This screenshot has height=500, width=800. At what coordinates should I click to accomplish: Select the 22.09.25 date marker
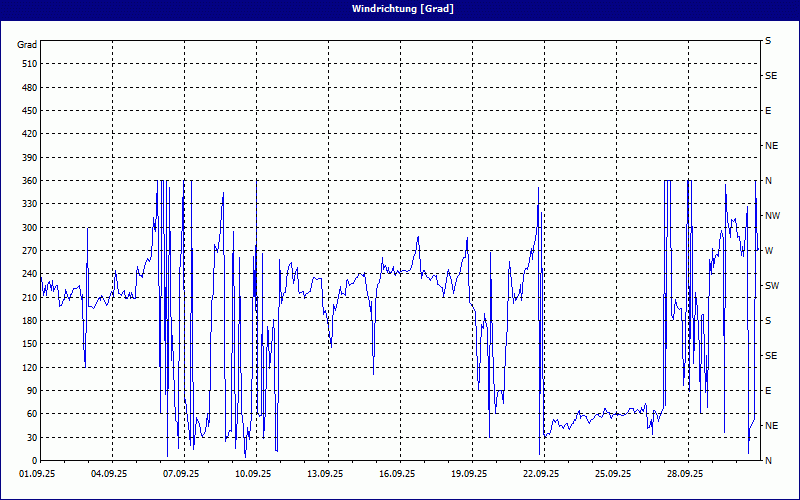(541, 474)
